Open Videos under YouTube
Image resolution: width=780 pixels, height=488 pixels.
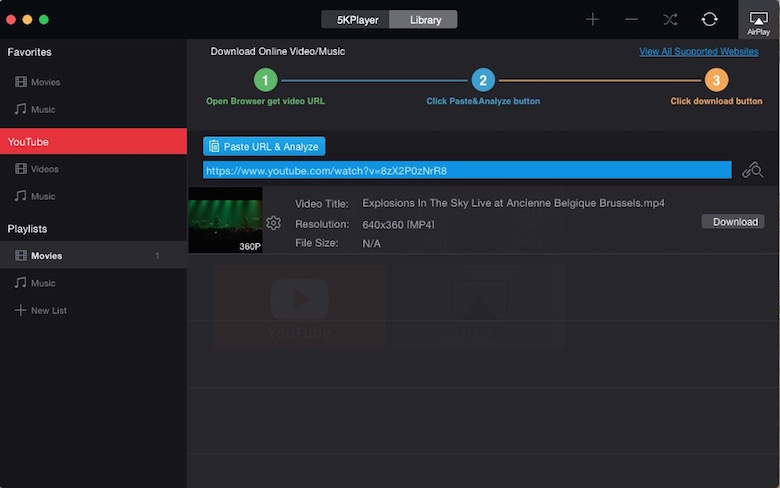(x=37, y=169)
